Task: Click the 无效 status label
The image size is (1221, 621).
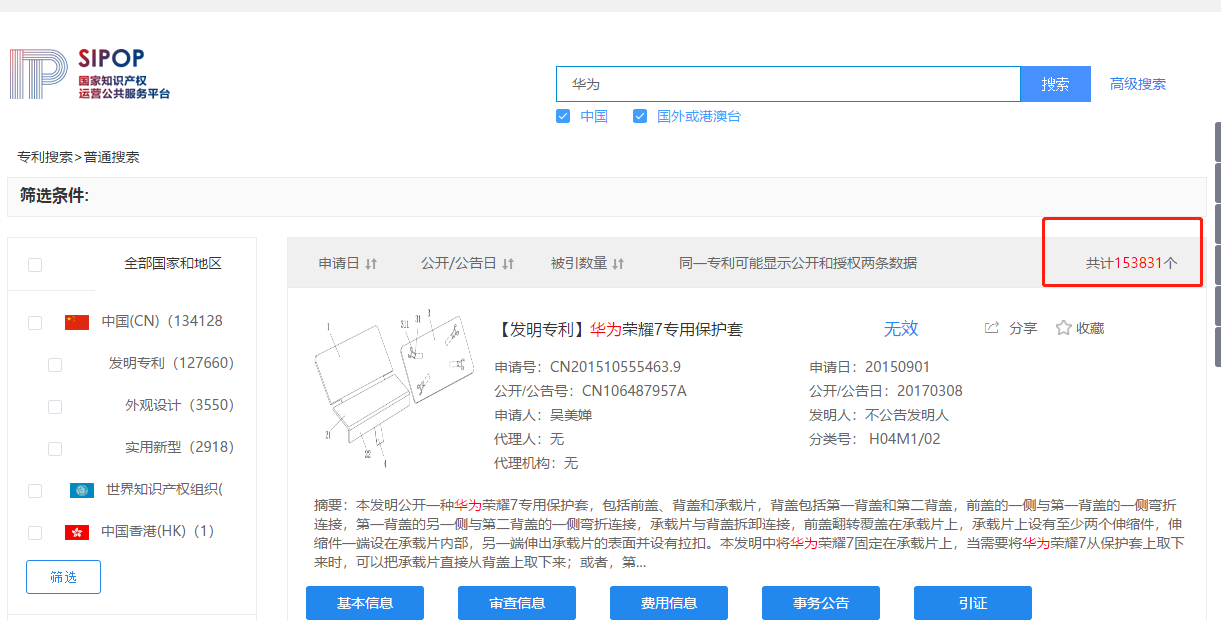Action: coord(901,328)
